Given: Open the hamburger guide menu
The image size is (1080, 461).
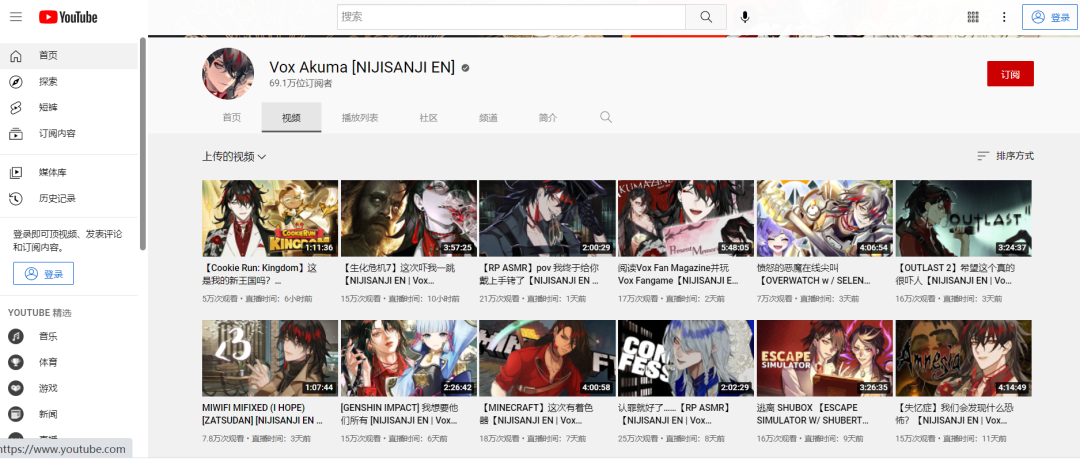Looking at the screenshot, I should tap(16, 17).
